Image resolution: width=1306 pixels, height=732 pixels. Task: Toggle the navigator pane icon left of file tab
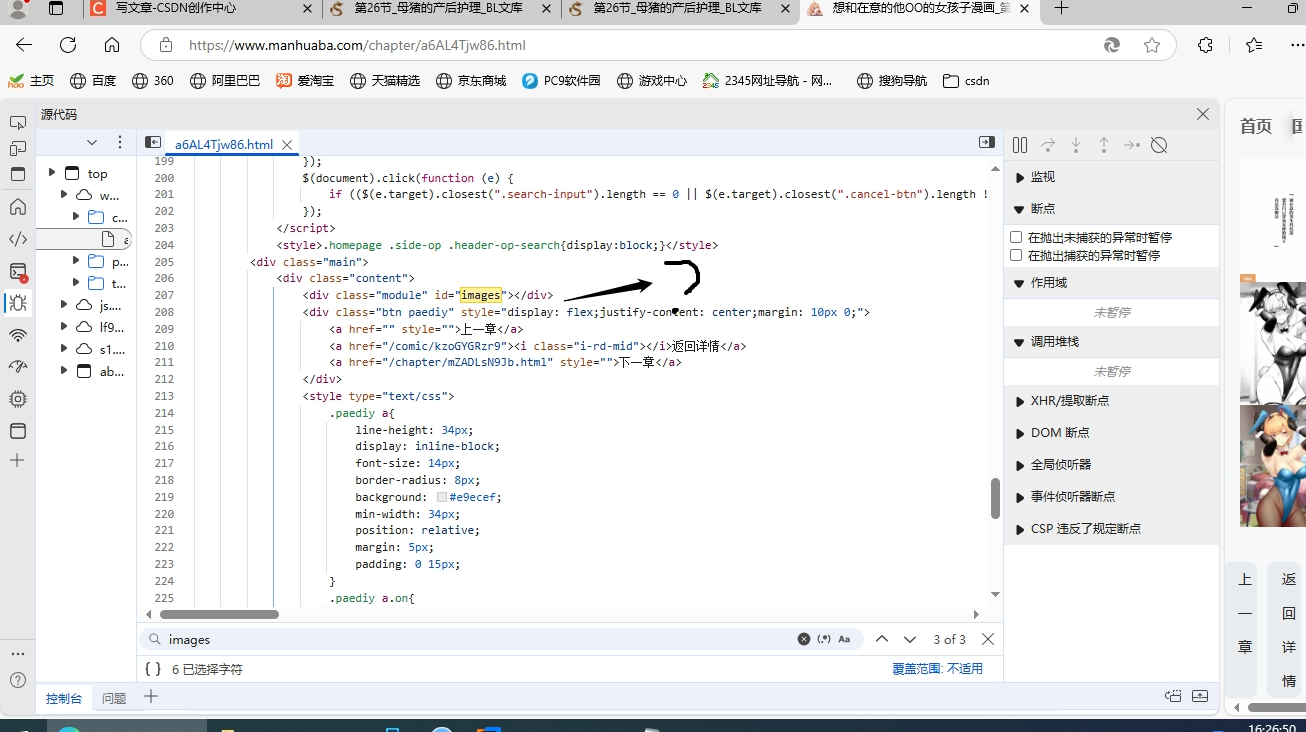pyautogui.click(x=153, y=142)
